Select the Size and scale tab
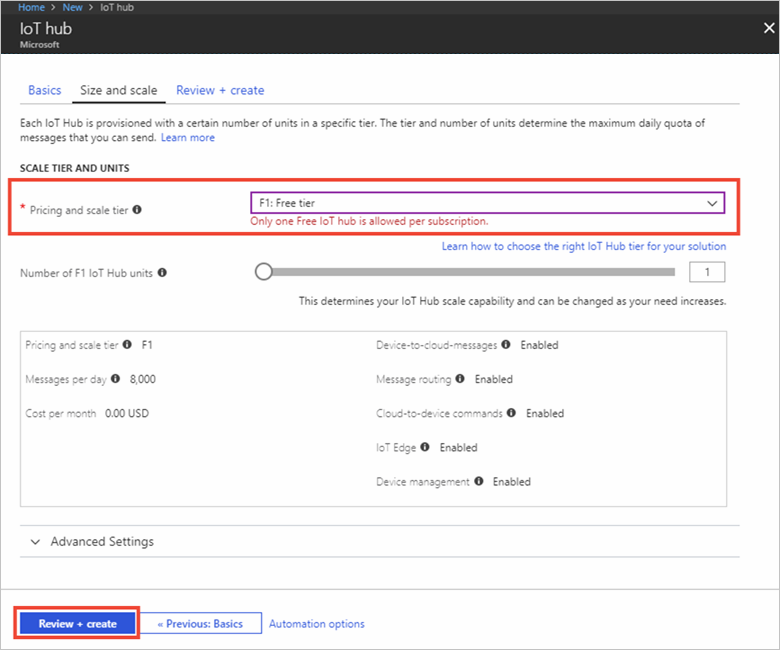 (x=118, y=90)
